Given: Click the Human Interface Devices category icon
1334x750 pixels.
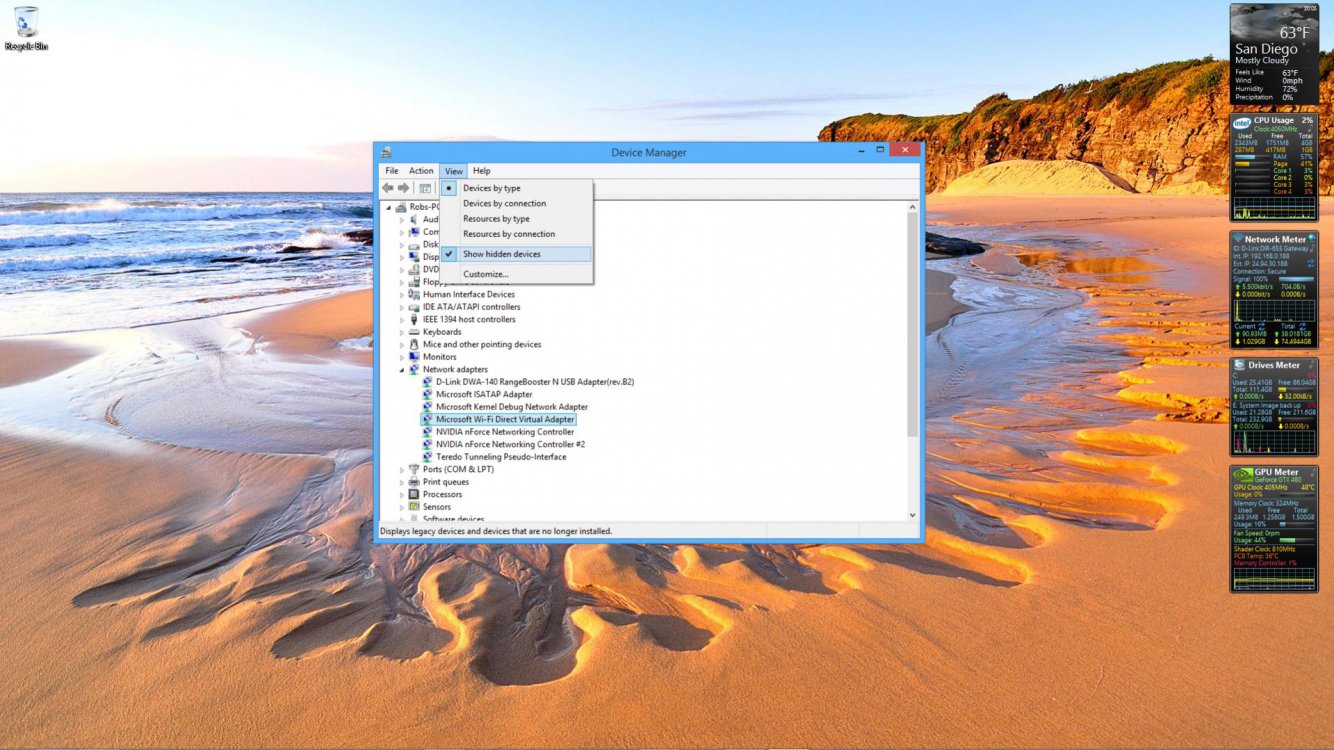Looking at the screenshot, I should [414, 294].
